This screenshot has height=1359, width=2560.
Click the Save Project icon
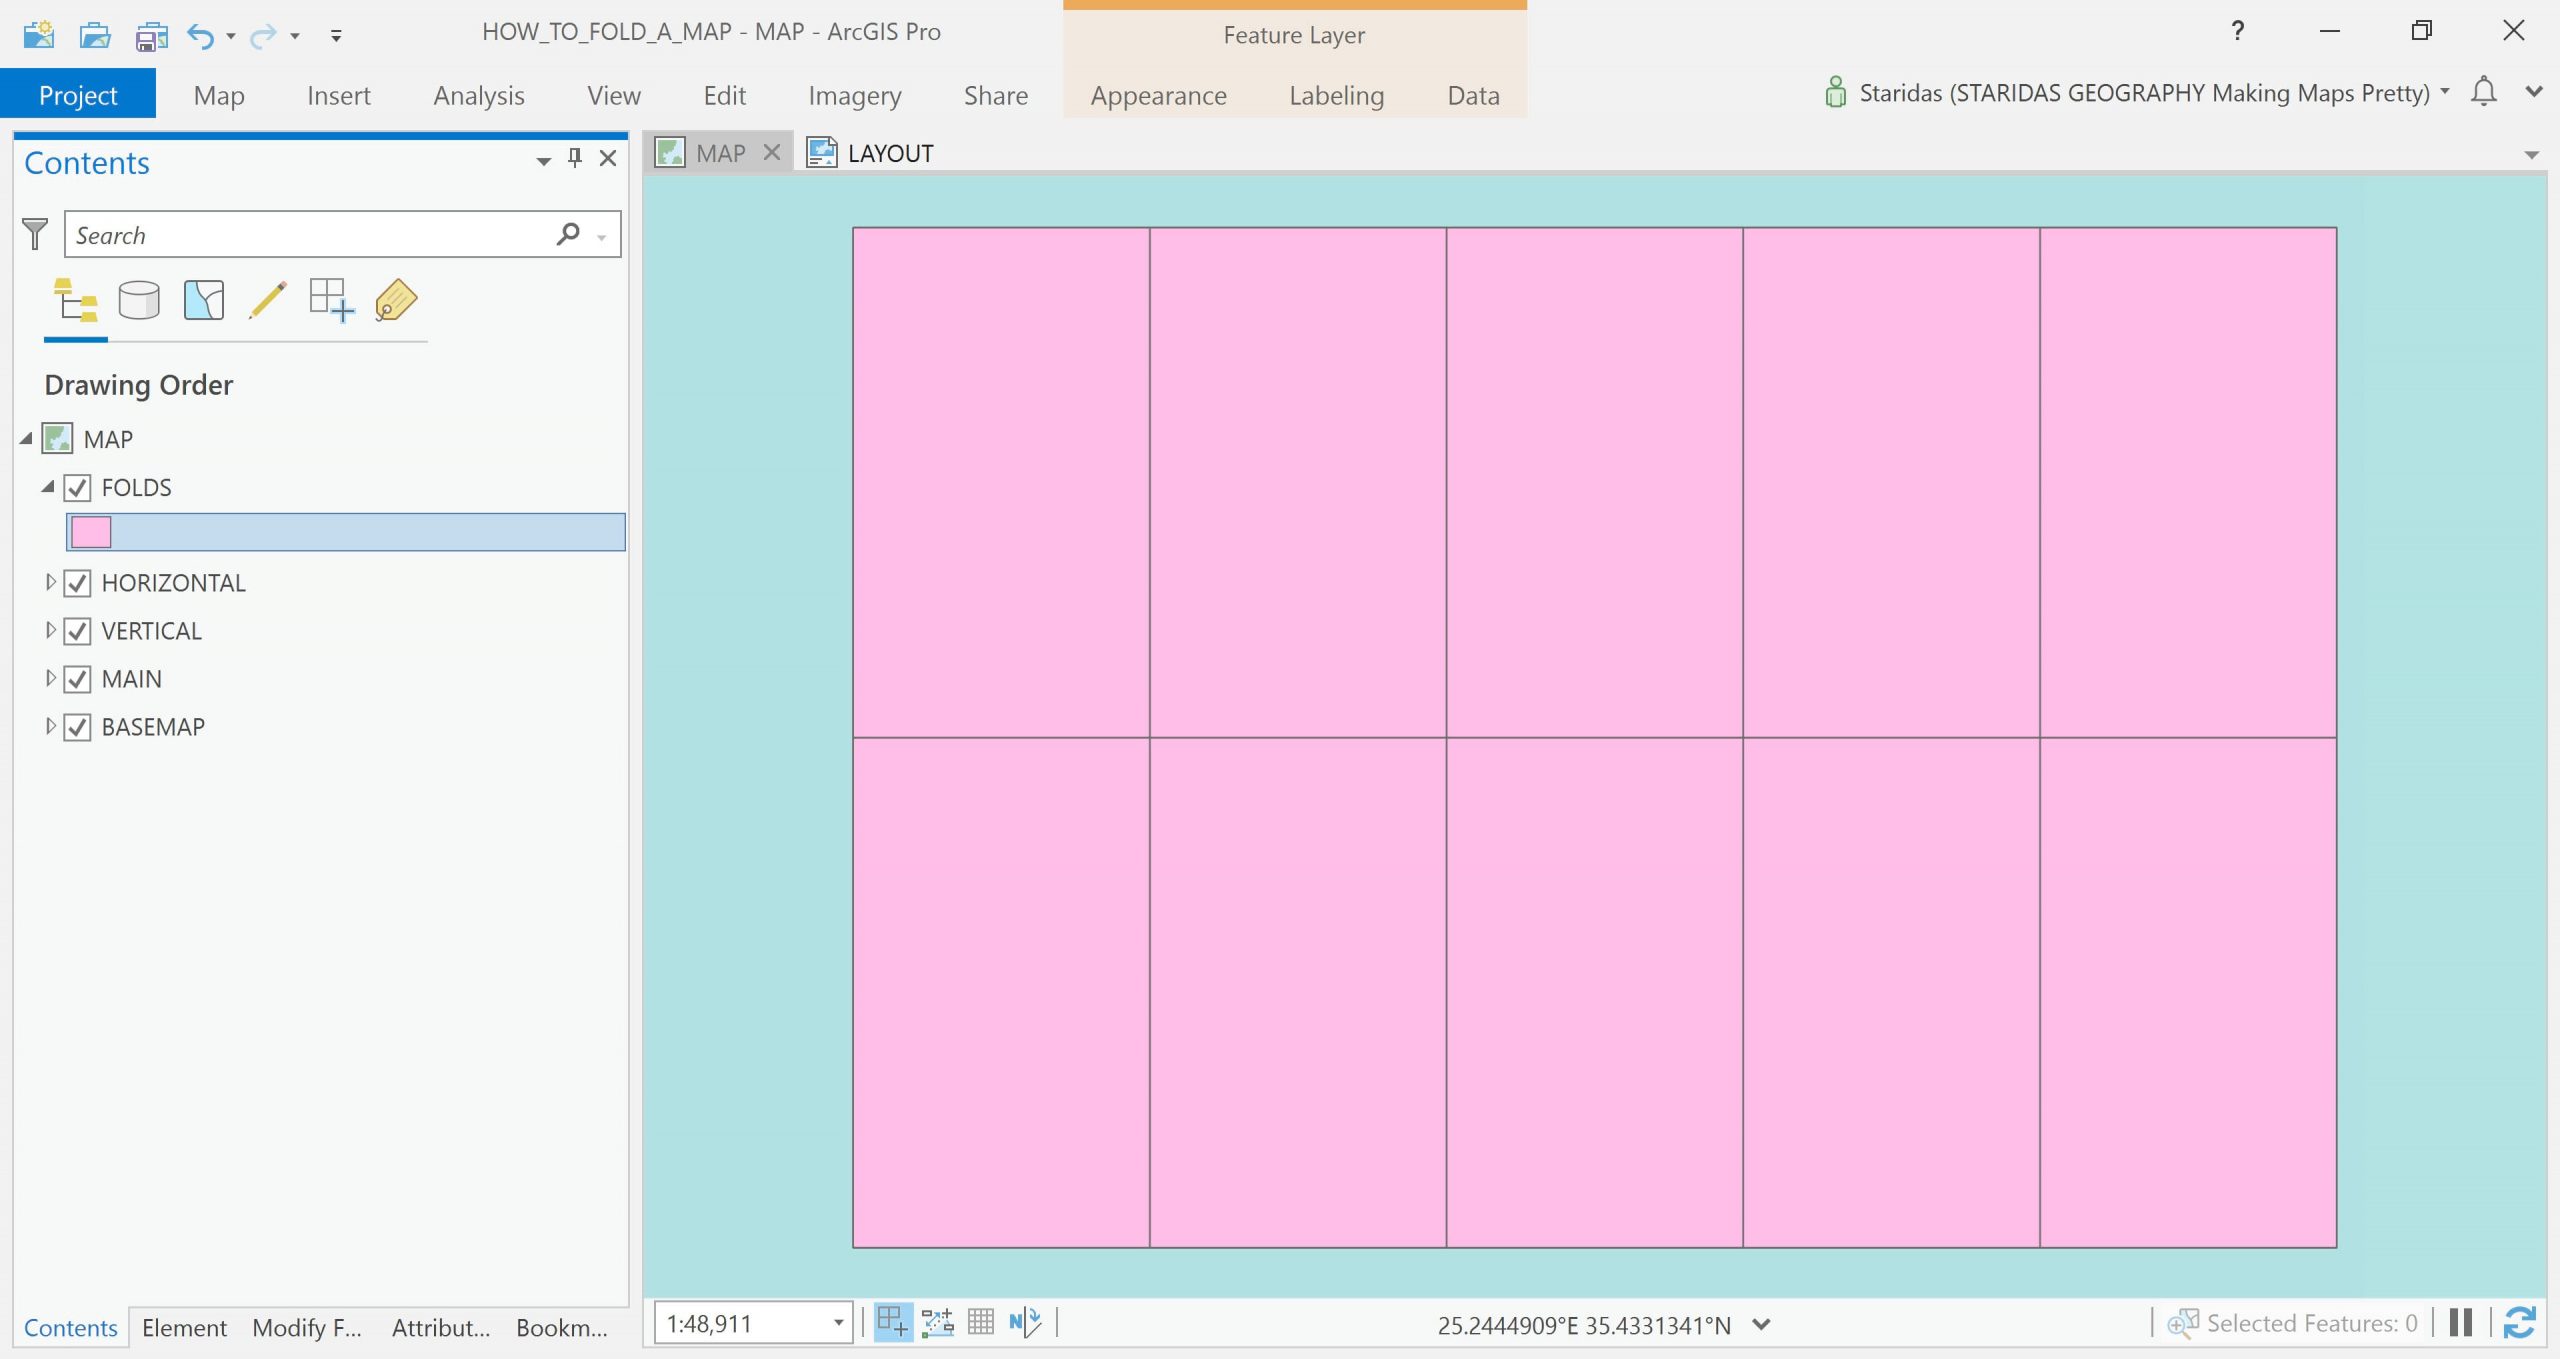(151, 36)
